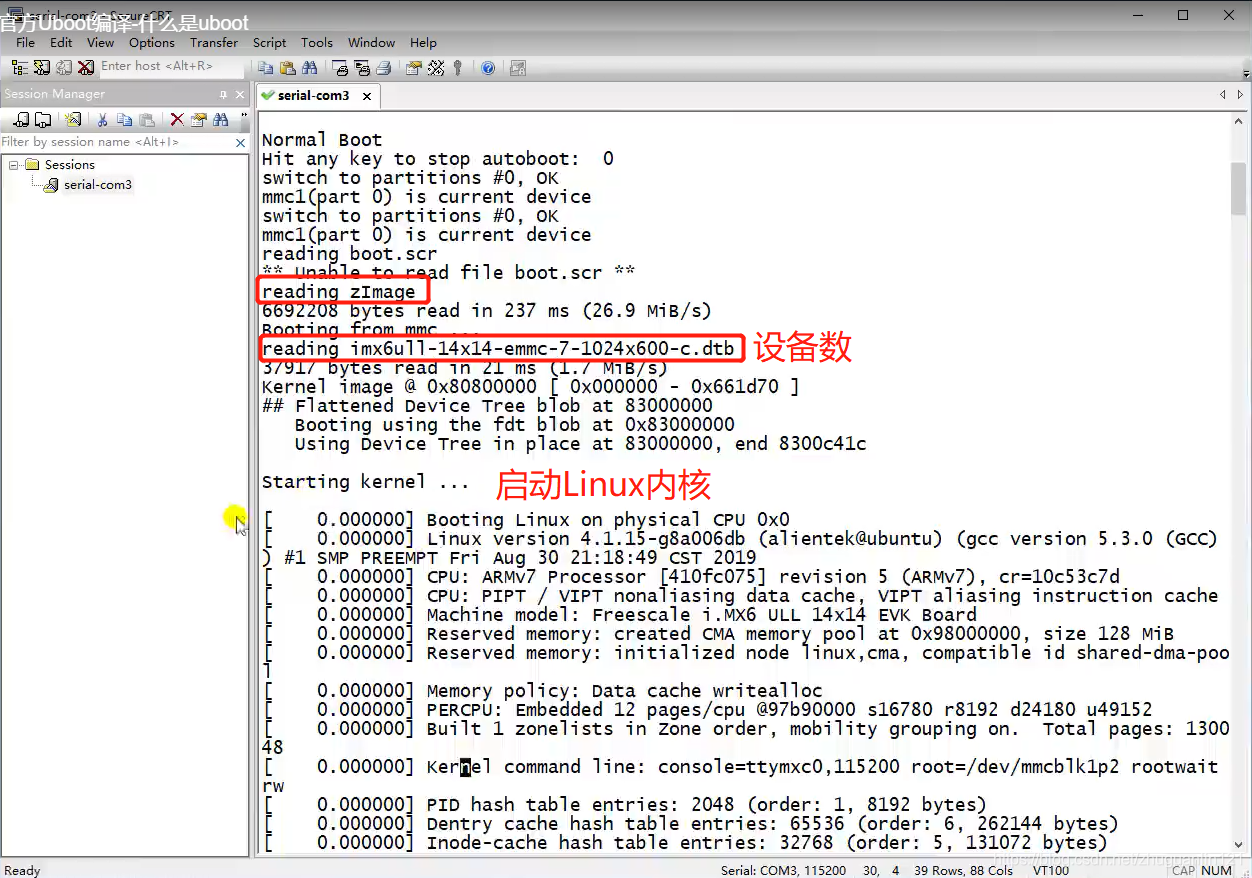Click the scissors Cut icon in Session Manager
The image size is (1252, 878).
point(102,120)
